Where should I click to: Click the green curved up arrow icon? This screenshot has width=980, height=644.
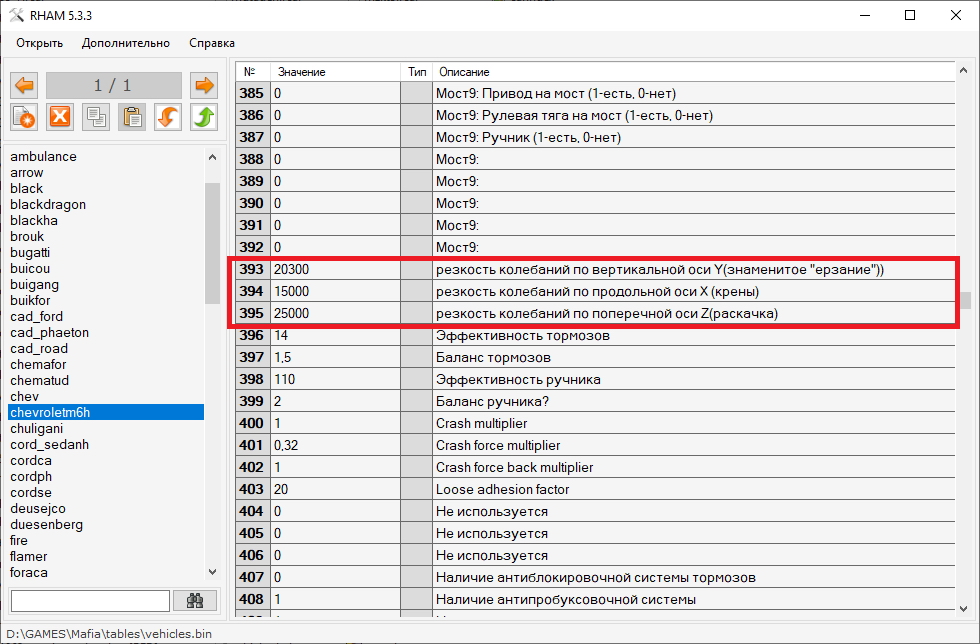click(x=204, y=117)
